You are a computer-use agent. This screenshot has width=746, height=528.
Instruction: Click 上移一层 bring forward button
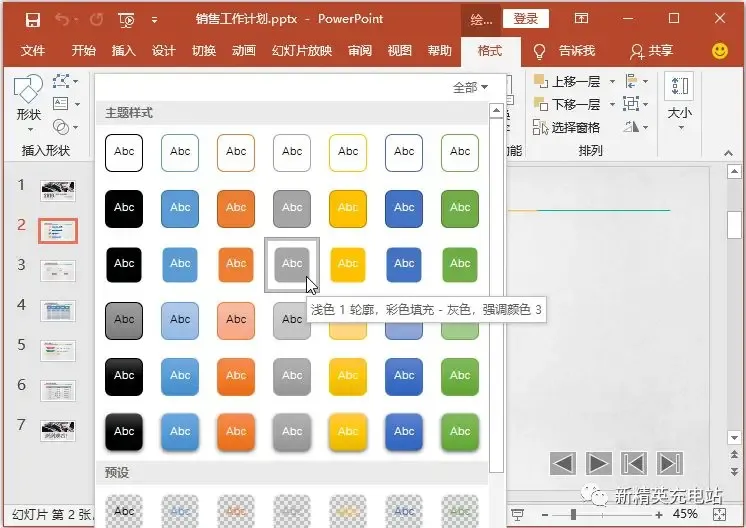567,82
